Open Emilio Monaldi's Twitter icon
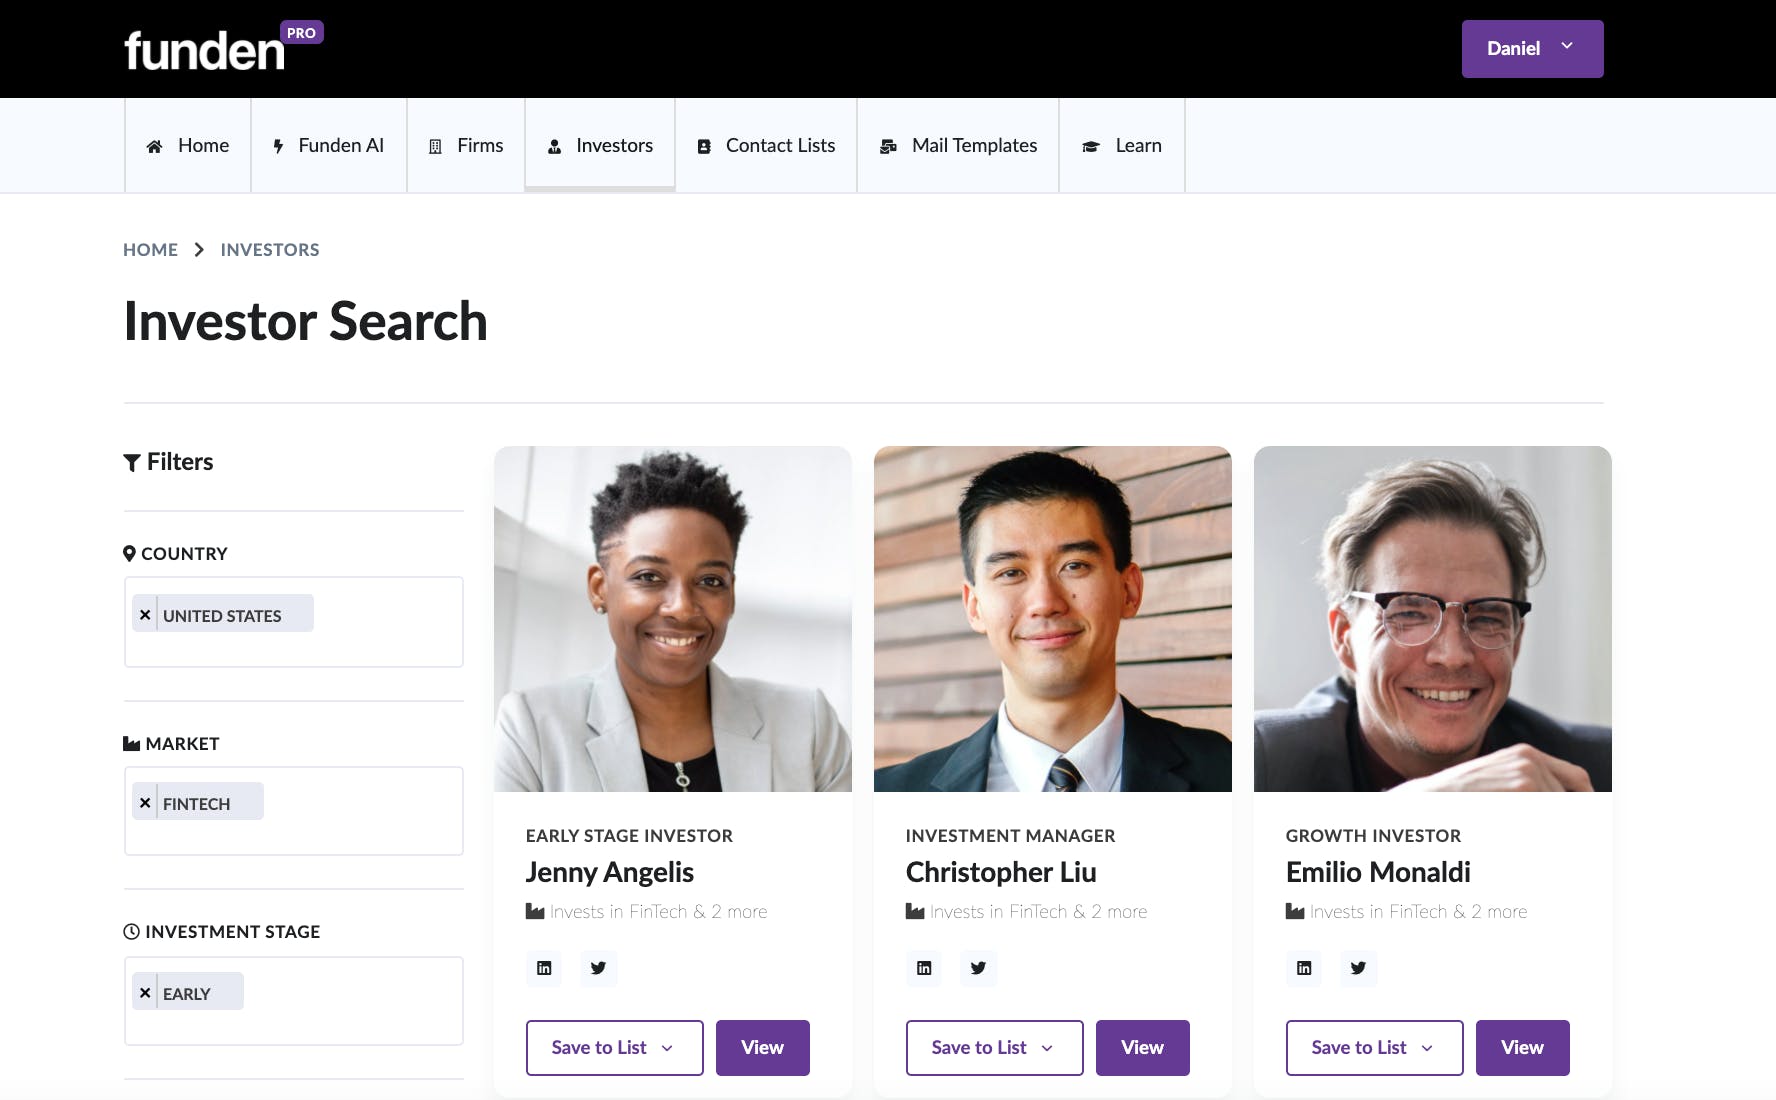The height and width of the screenshot is (1100, 1776). [1358, 968]
